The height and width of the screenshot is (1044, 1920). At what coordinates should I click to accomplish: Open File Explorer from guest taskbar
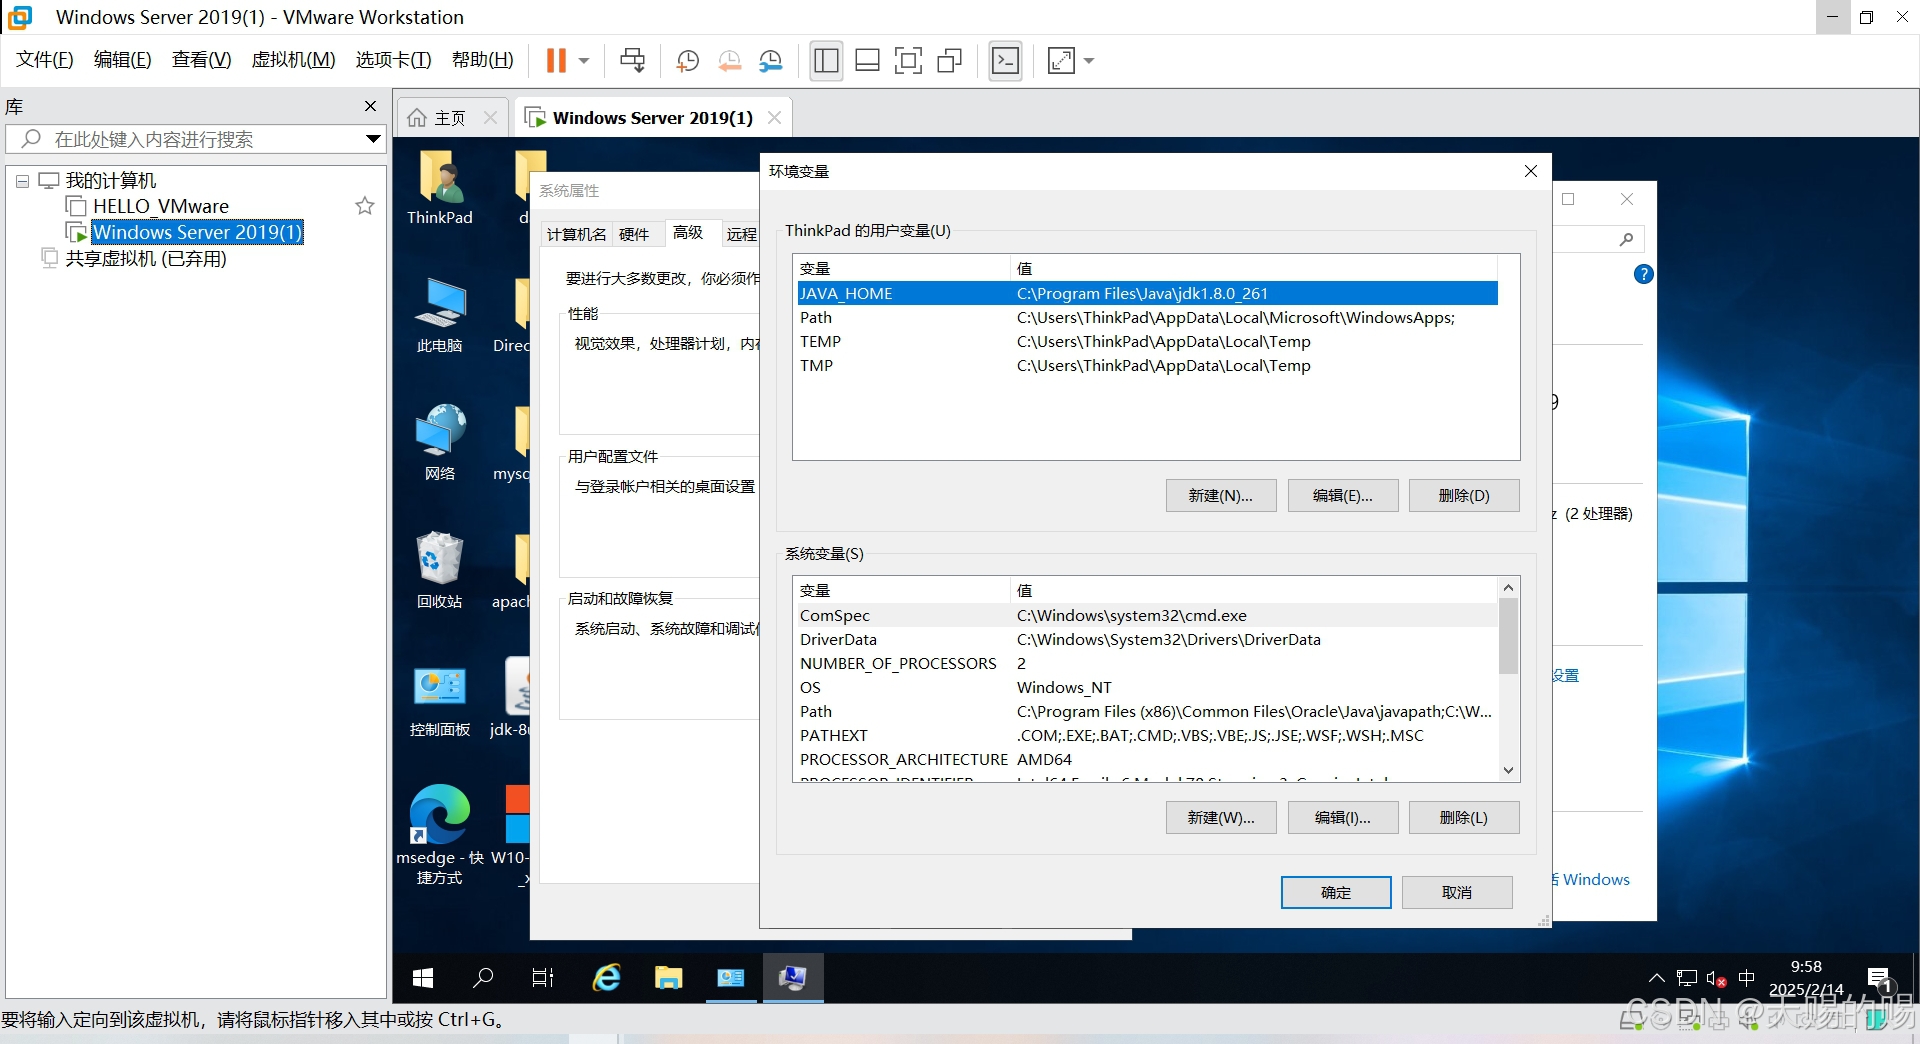668,978
